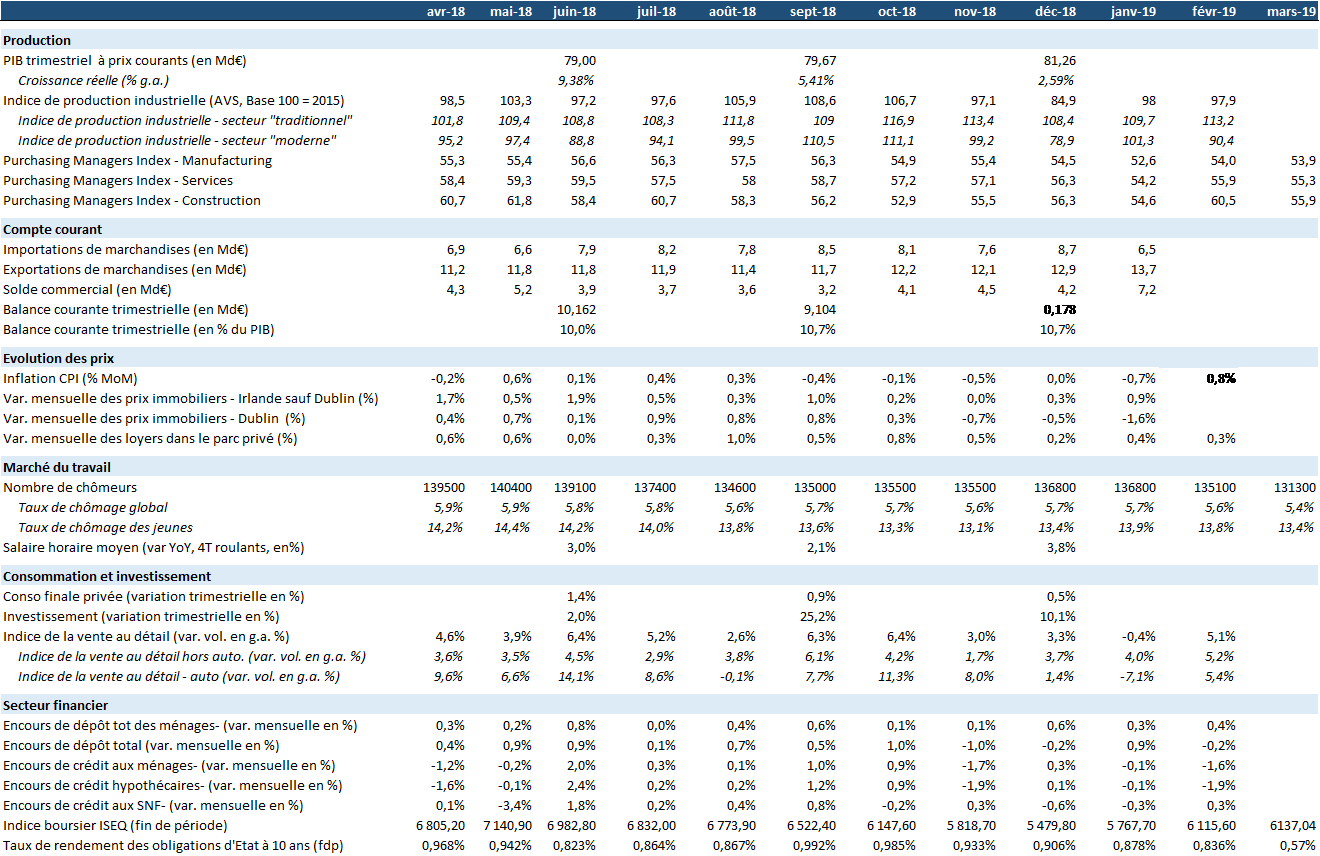Image resolution: width=1320 pixels, height=856 pixels.
Task: Click the loyers dans le parc privé label
Action: point(151,438)
